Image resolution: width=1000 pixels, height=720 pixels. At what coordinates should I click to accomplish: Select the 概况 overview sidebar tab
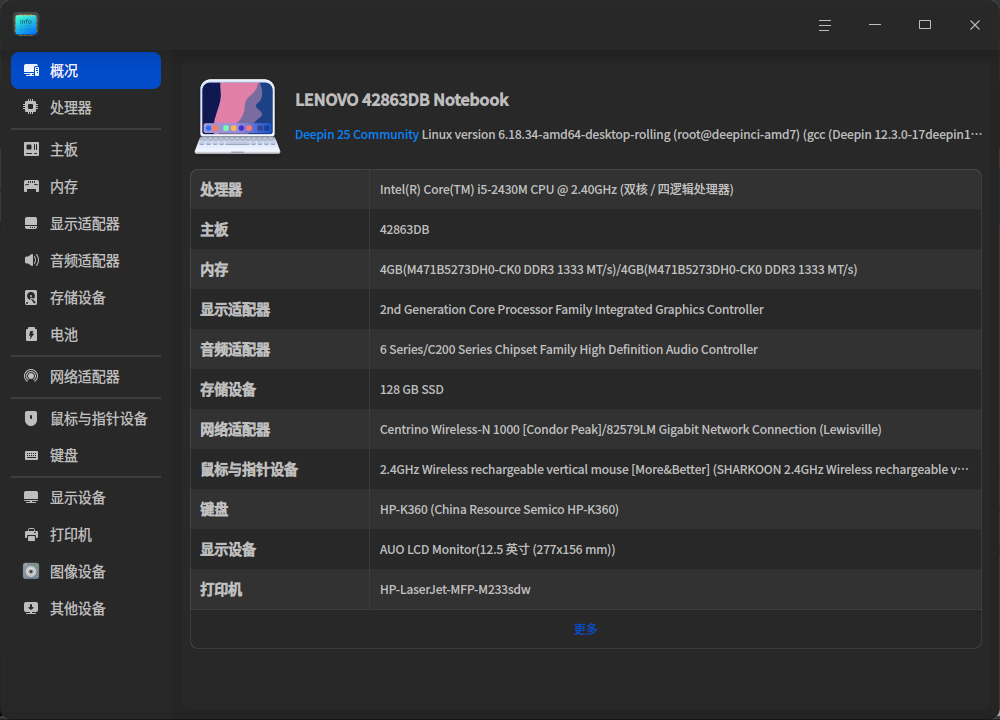coord(85,70)
